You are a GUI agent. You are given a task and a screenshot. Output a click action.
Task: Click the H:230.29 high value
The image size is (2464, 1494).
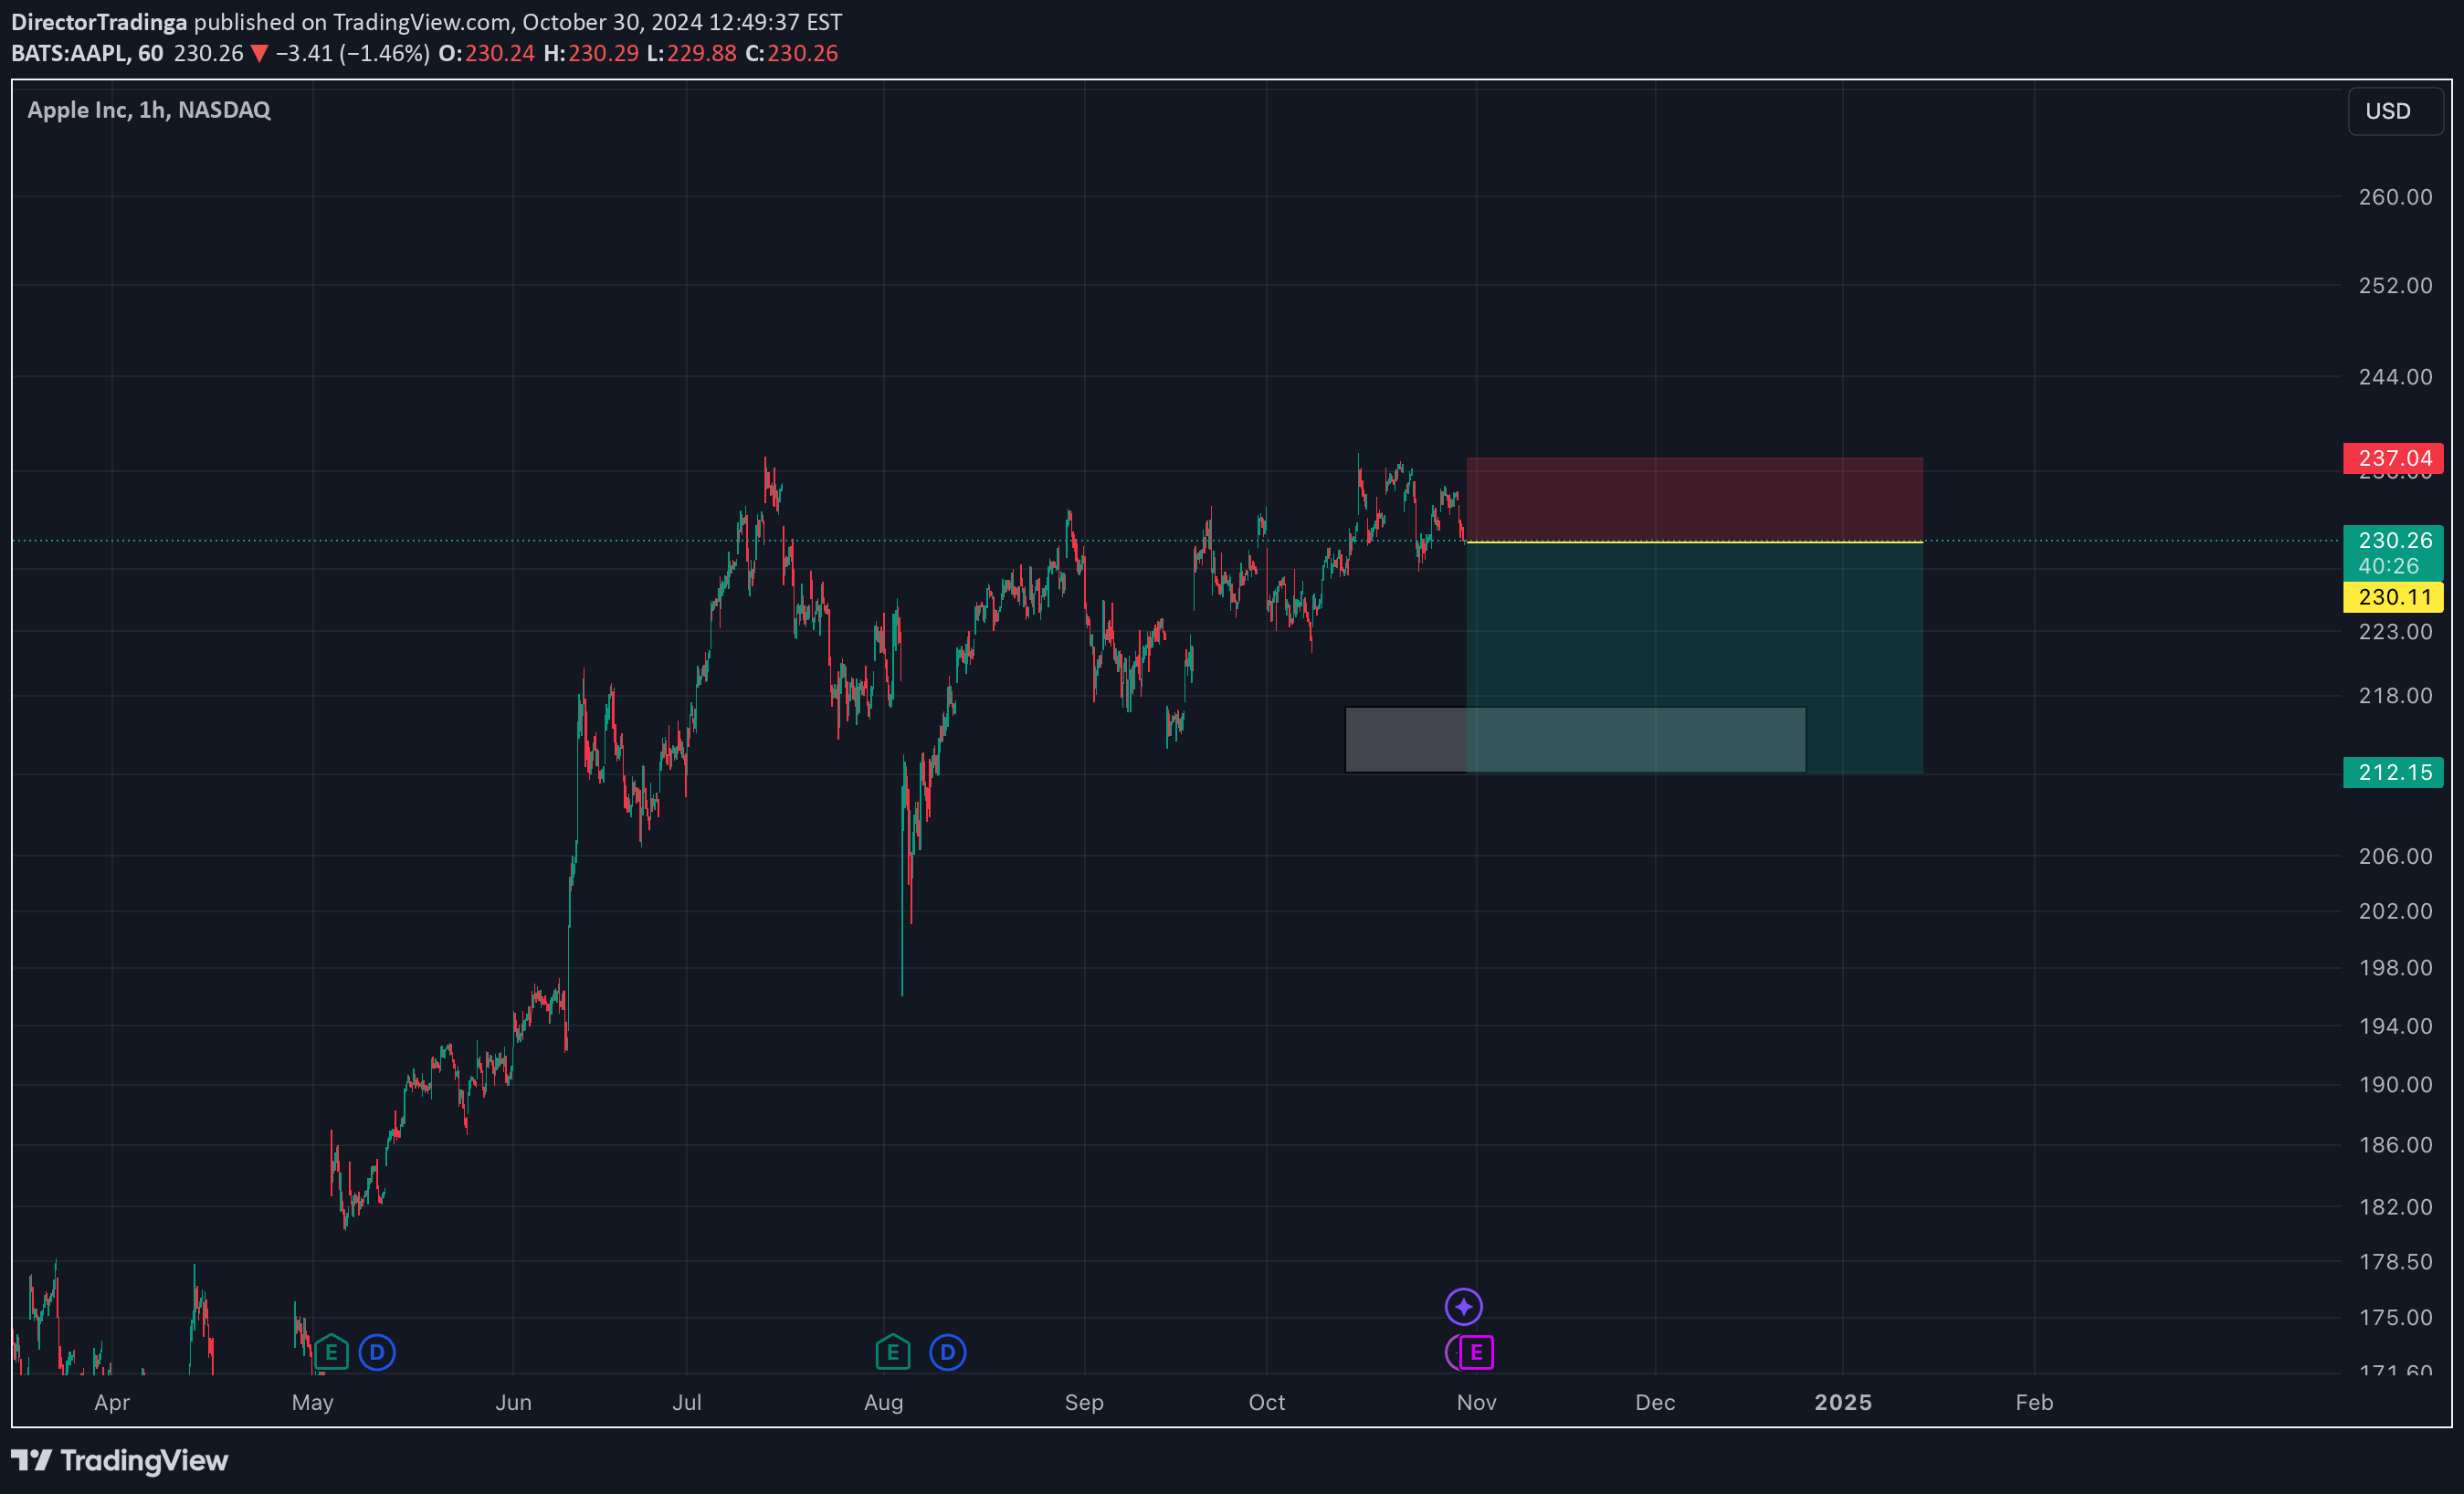(591, 53)
